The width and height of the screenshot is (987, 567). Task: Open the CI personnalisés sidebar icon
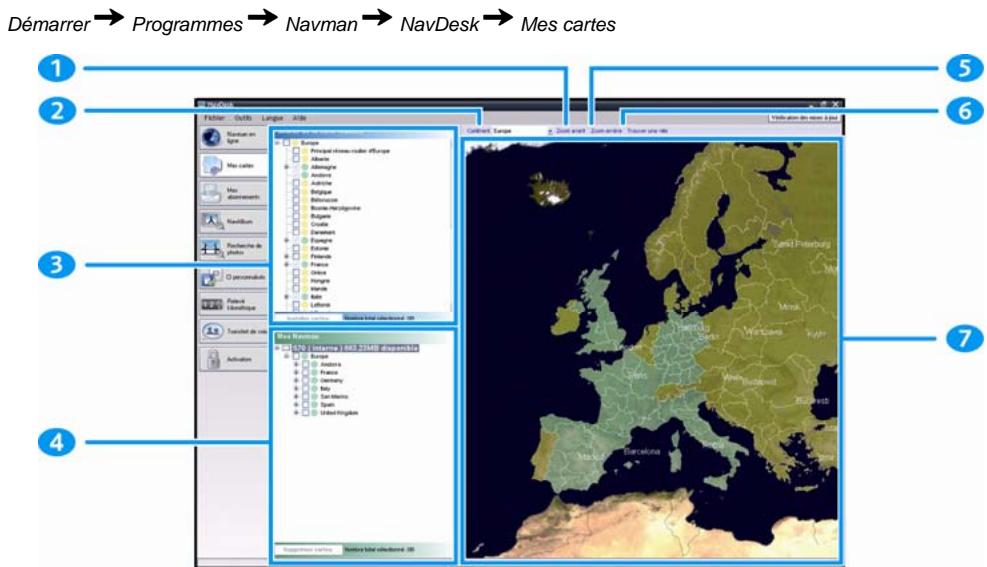tap(212, 277)
